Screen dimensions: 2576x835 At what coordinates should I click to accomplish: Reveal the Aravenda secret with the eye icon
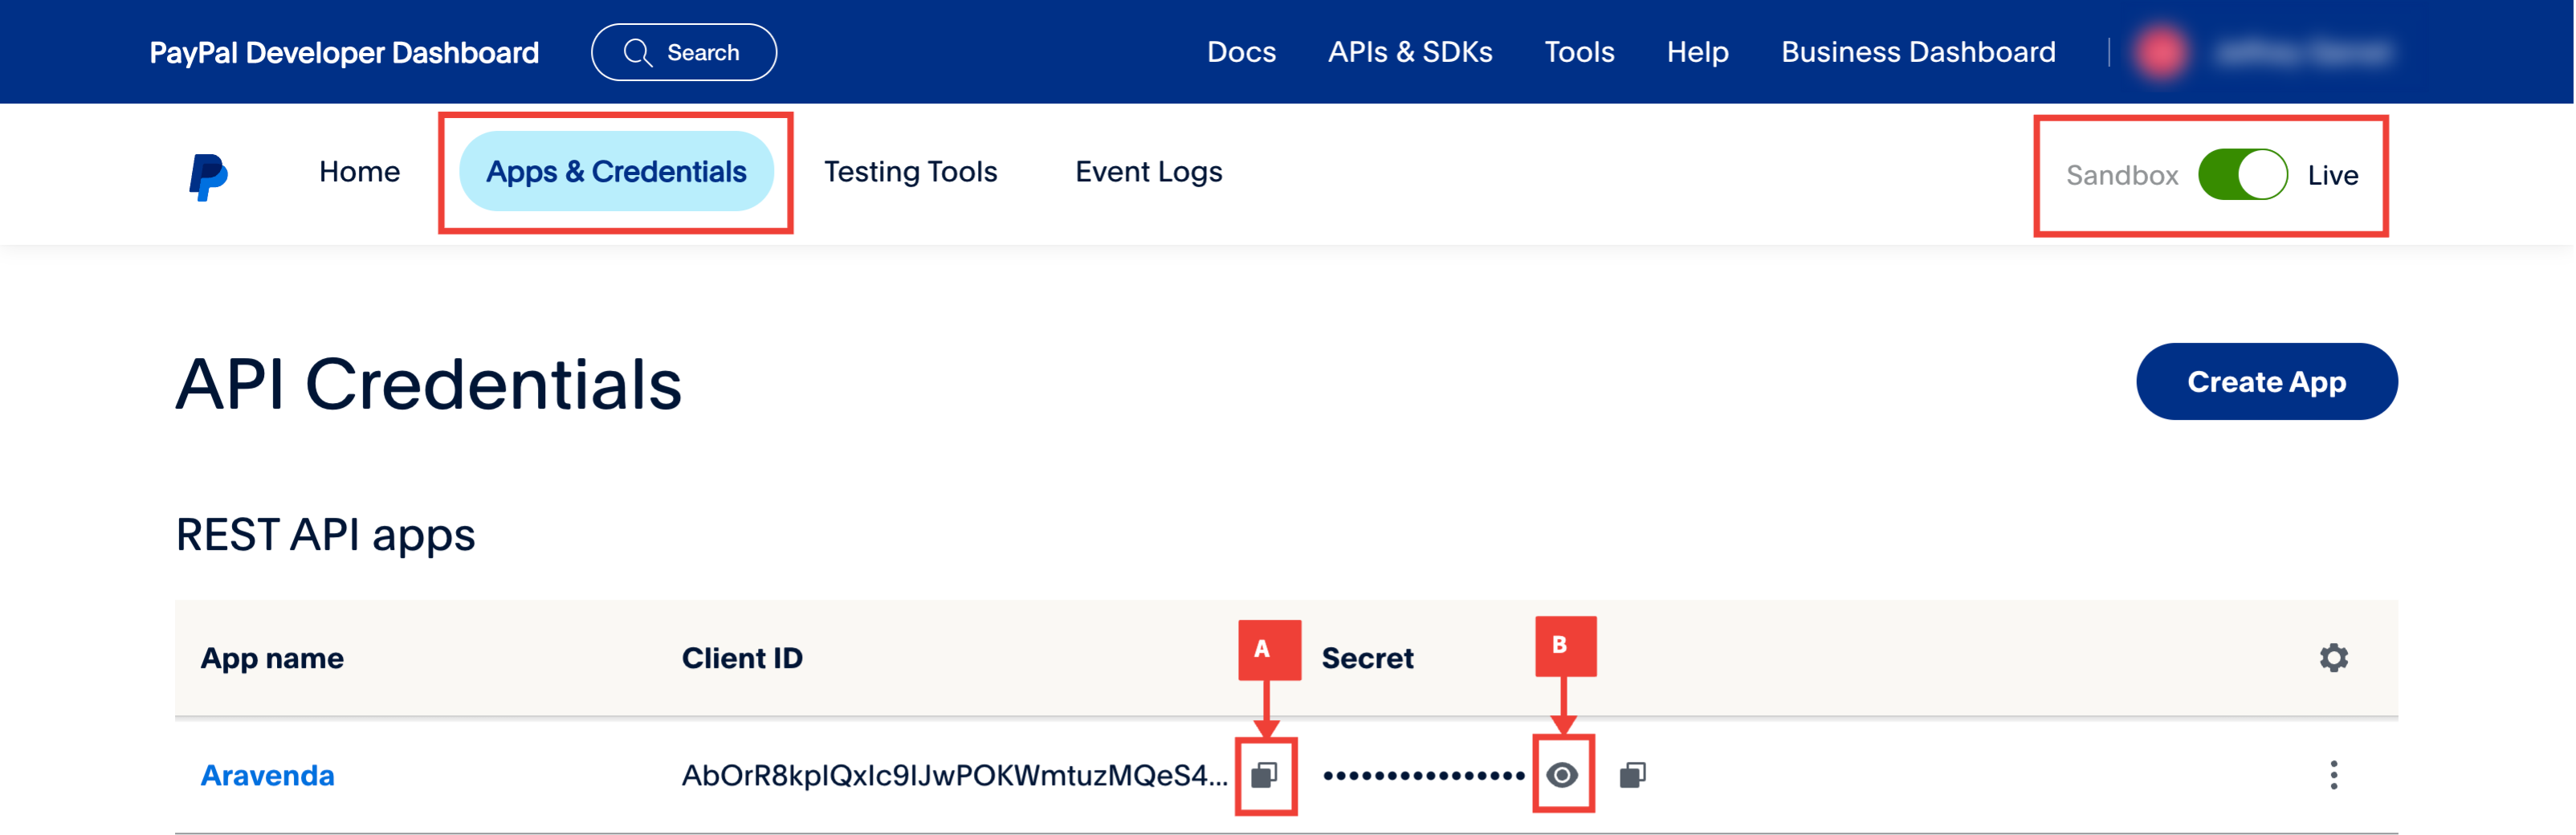click(x=1562, y=775)
